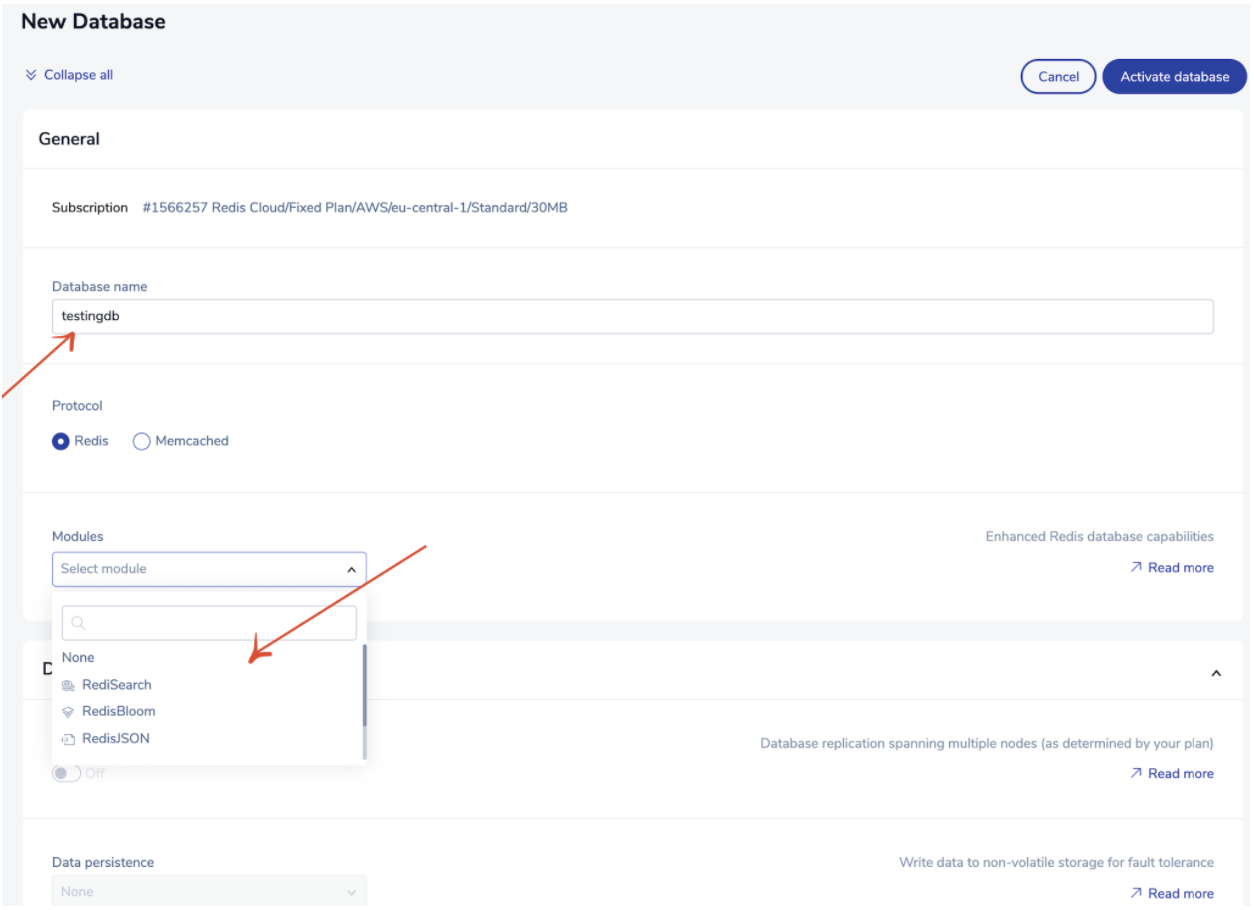Image resolution: width=1254 pixels, height=910 pixels.
Task: Click the RedisBloom module icon
Action: 68,712
